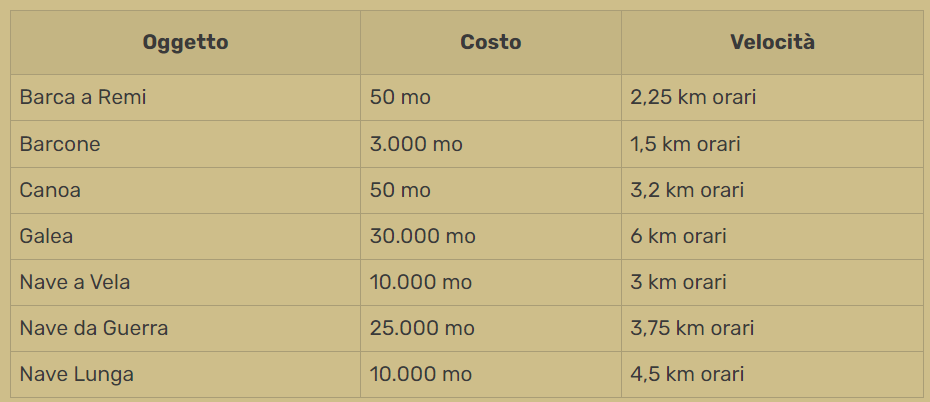
Task: Click the Nave Lunga cell
Action: 76,374
